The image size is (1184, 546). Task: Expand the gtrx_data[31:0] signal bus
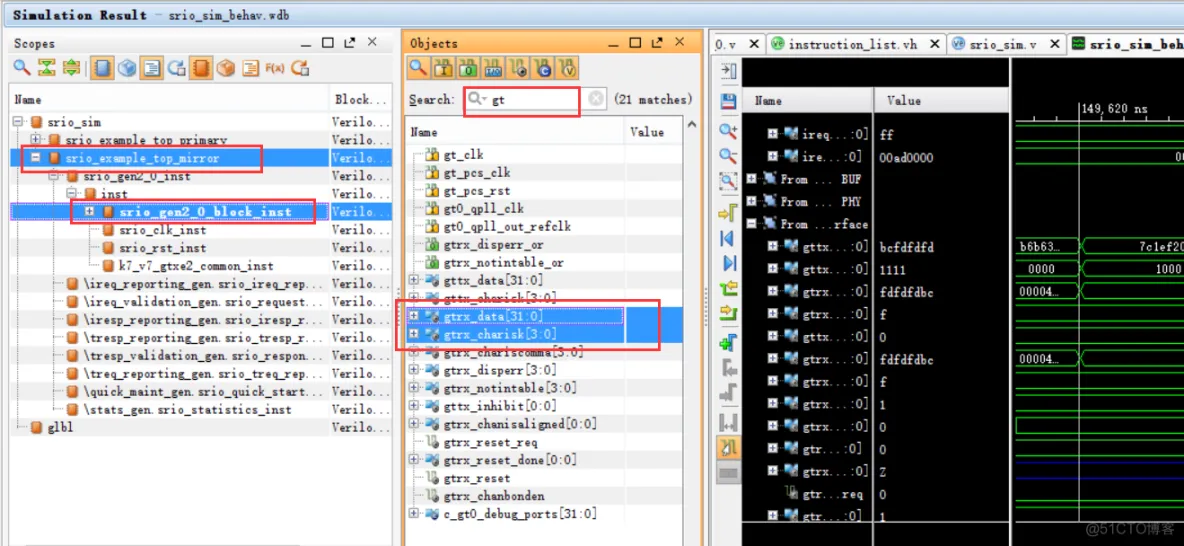(x=415, y=316)
